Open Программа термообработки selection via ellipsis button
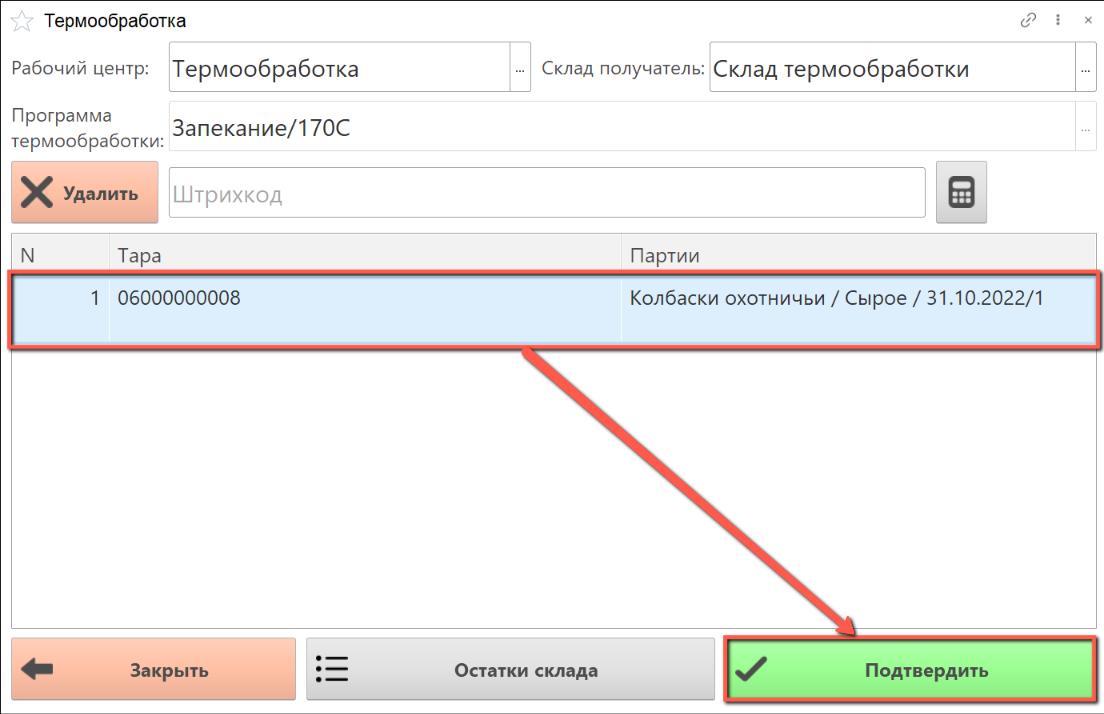1104x714 pixels. tap(1086, 128)
